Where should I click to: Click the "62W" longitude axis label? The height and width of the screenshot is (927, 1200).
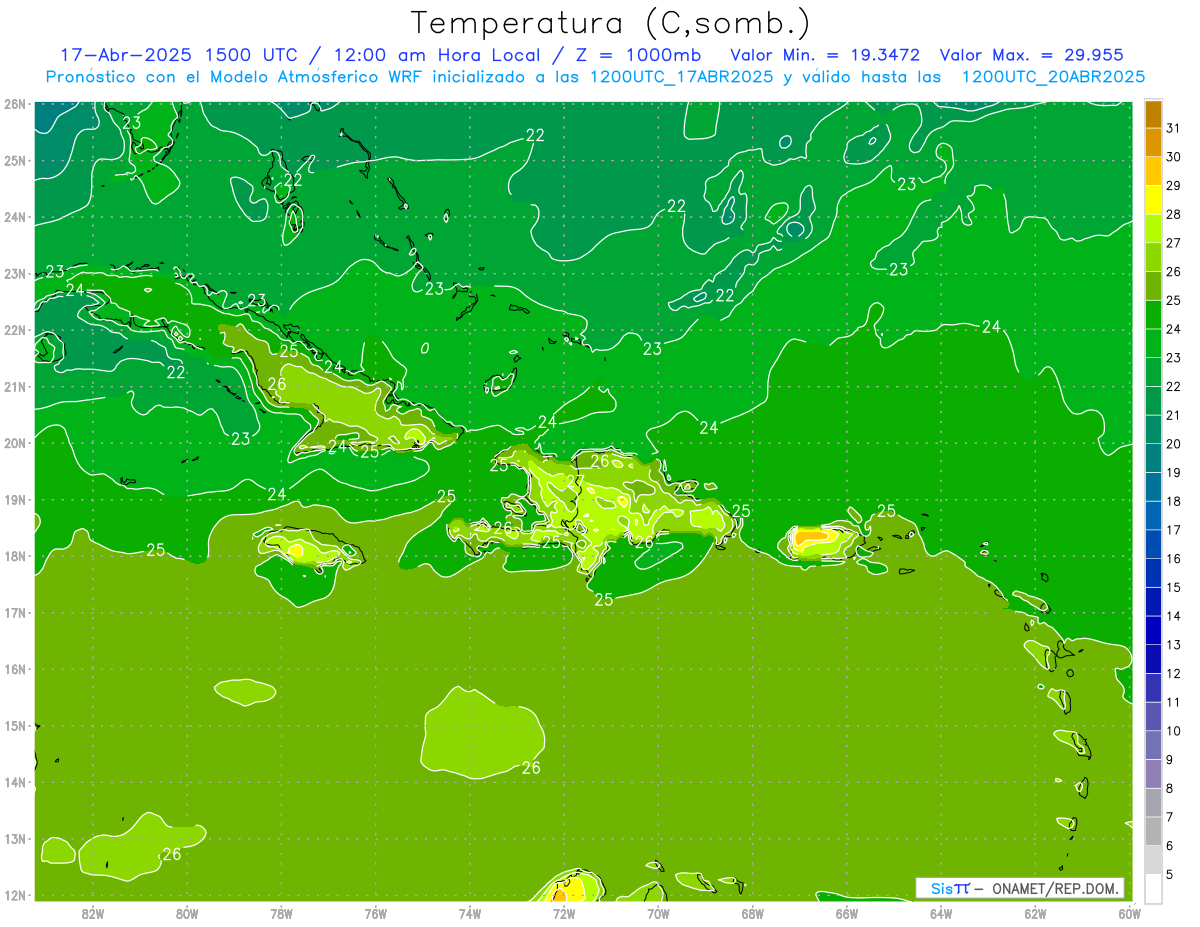1035,913
